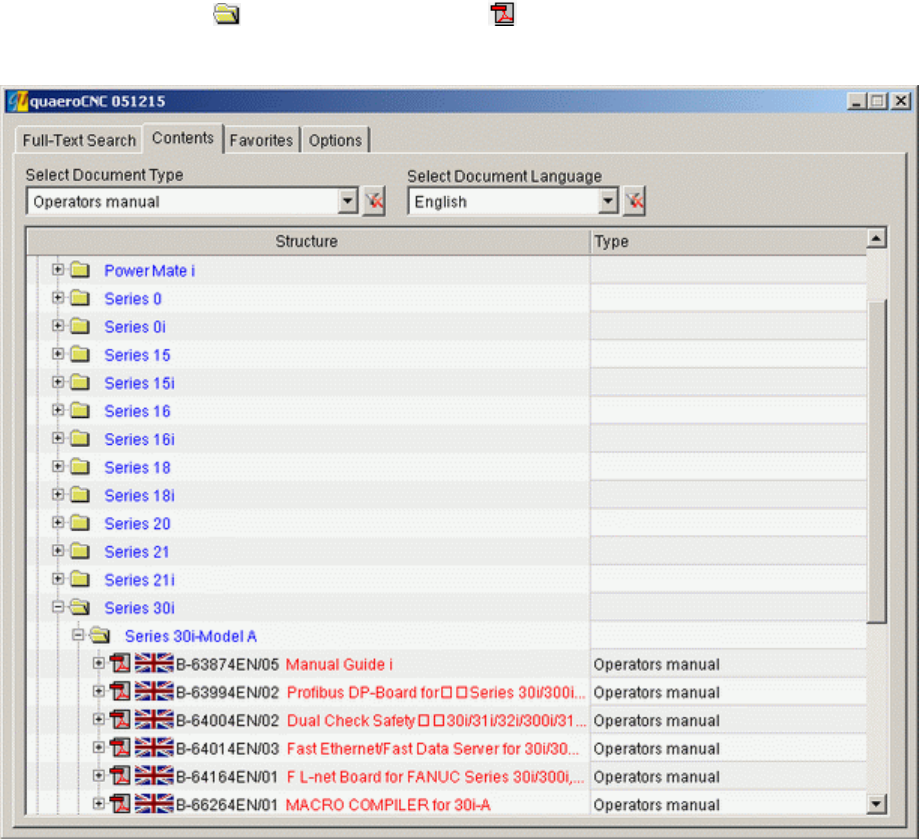Screen dimensions: 919x839
Task: Click the scrollbar down arrow
Action: coord(876,804)
